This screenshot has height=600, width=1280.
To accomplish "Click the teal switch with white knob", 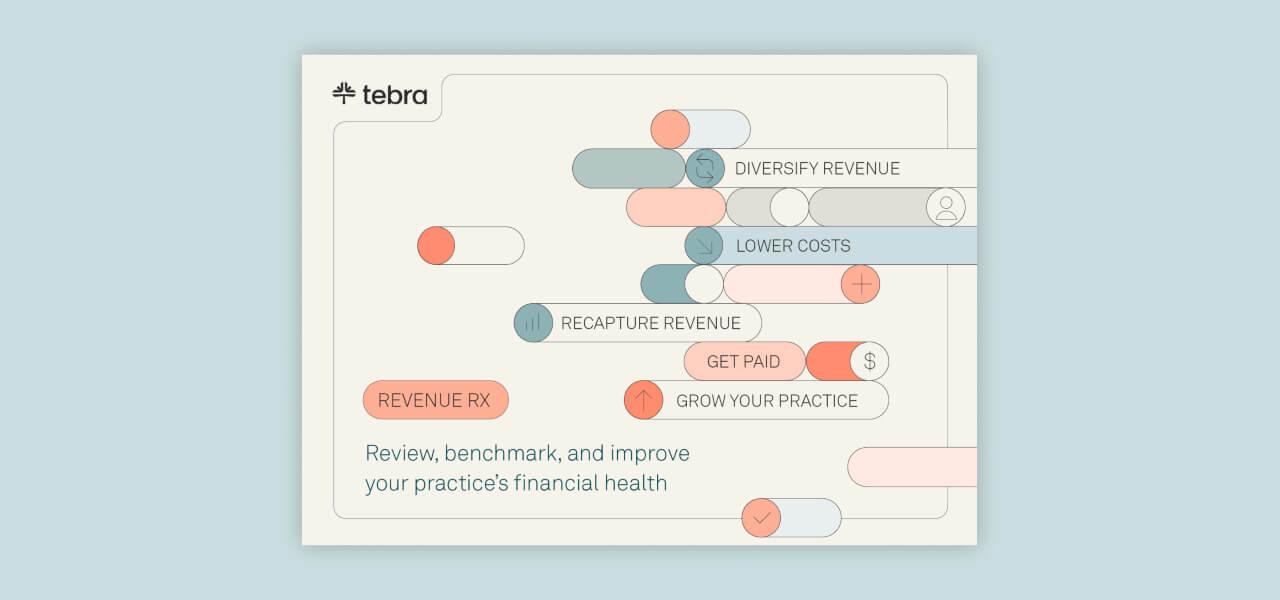I will coord(681,284).
